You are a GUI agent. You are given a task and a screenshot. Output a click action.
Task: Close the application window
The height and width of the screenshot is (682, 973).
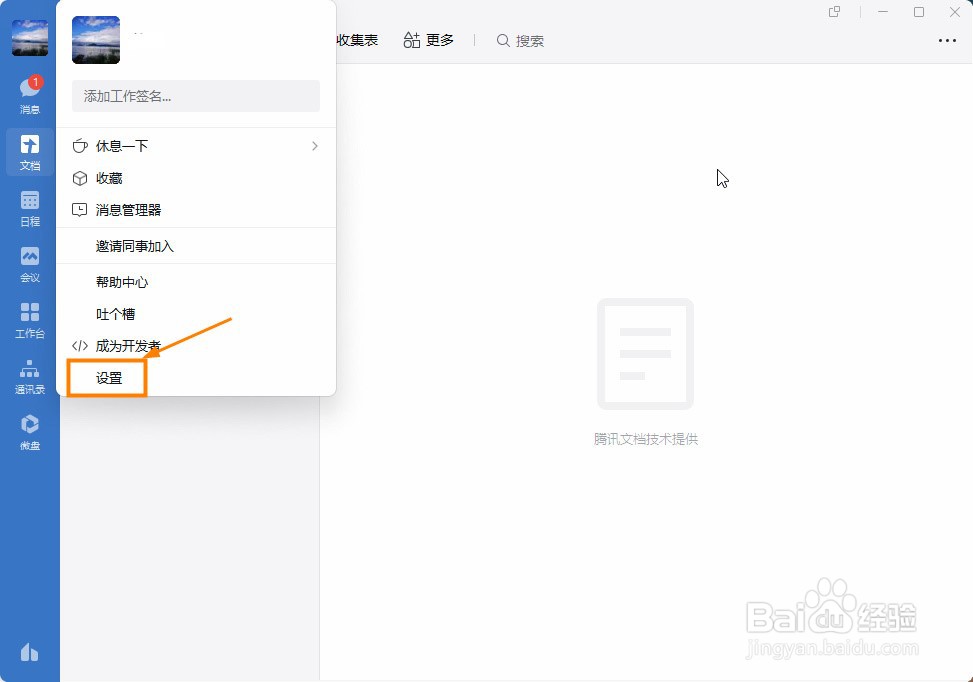pos(955,12)
